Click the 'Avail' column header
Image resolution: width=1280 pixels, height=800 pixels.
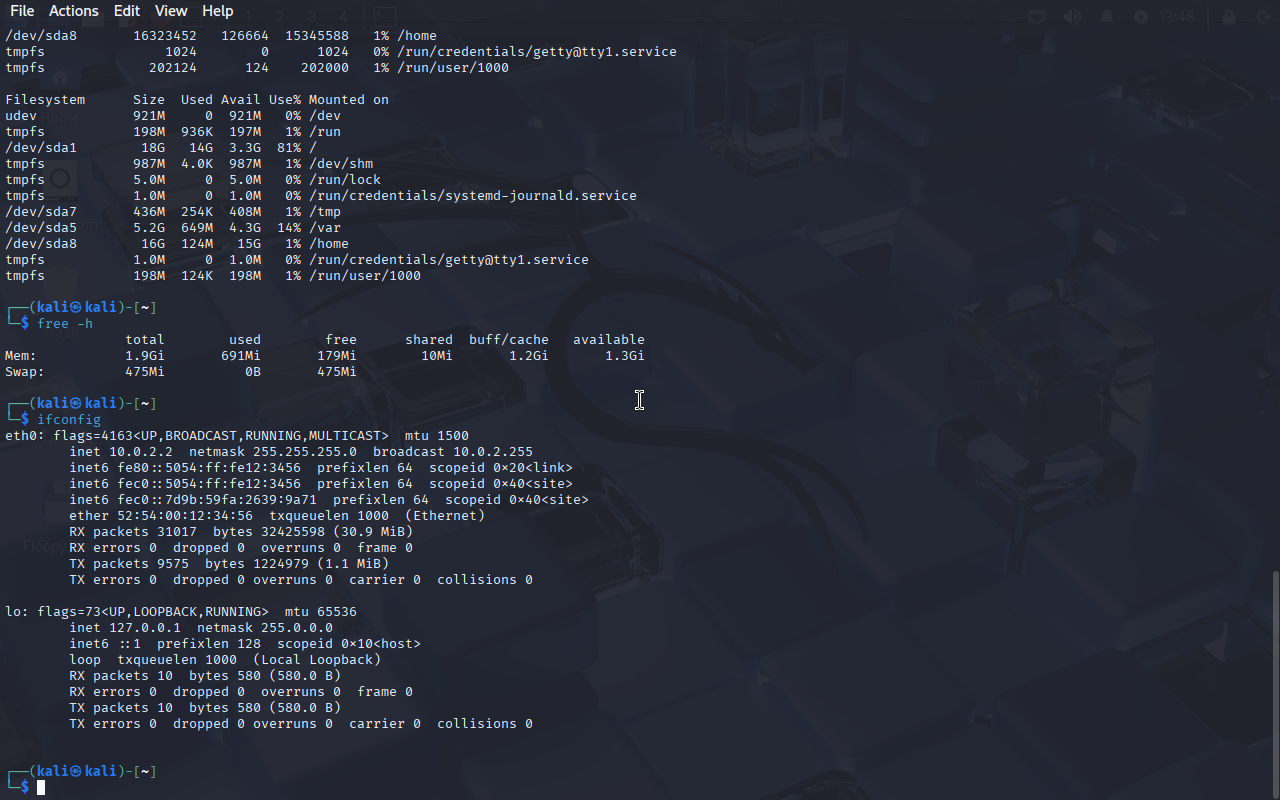[x=241, y=100]
